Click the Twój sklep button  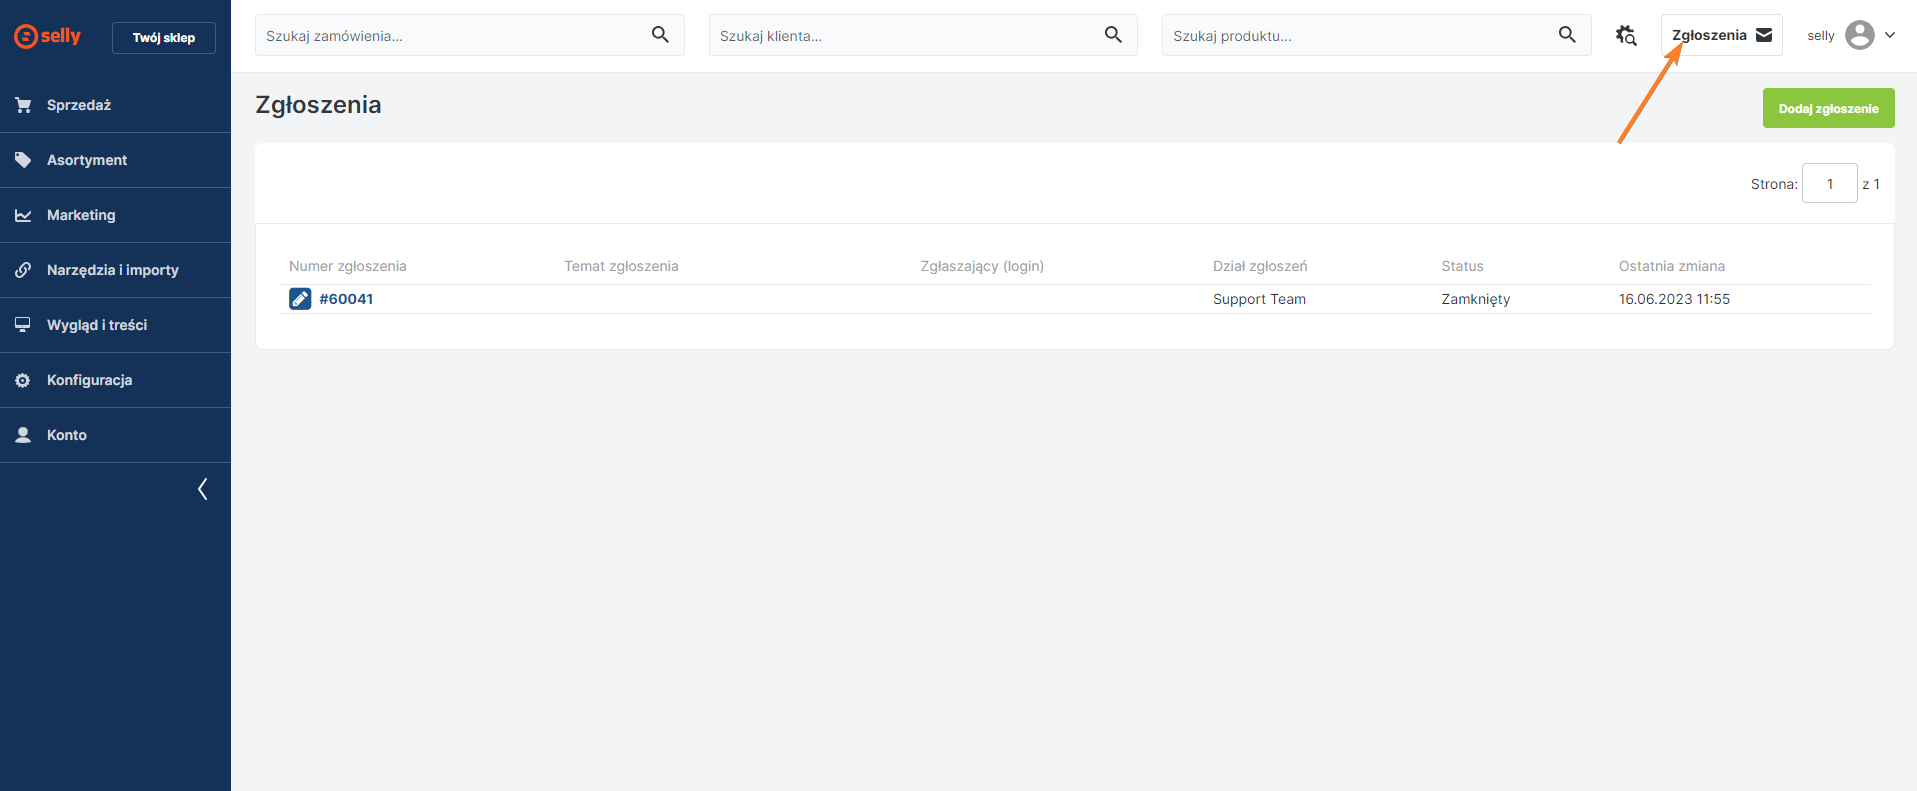pos(164,38)
